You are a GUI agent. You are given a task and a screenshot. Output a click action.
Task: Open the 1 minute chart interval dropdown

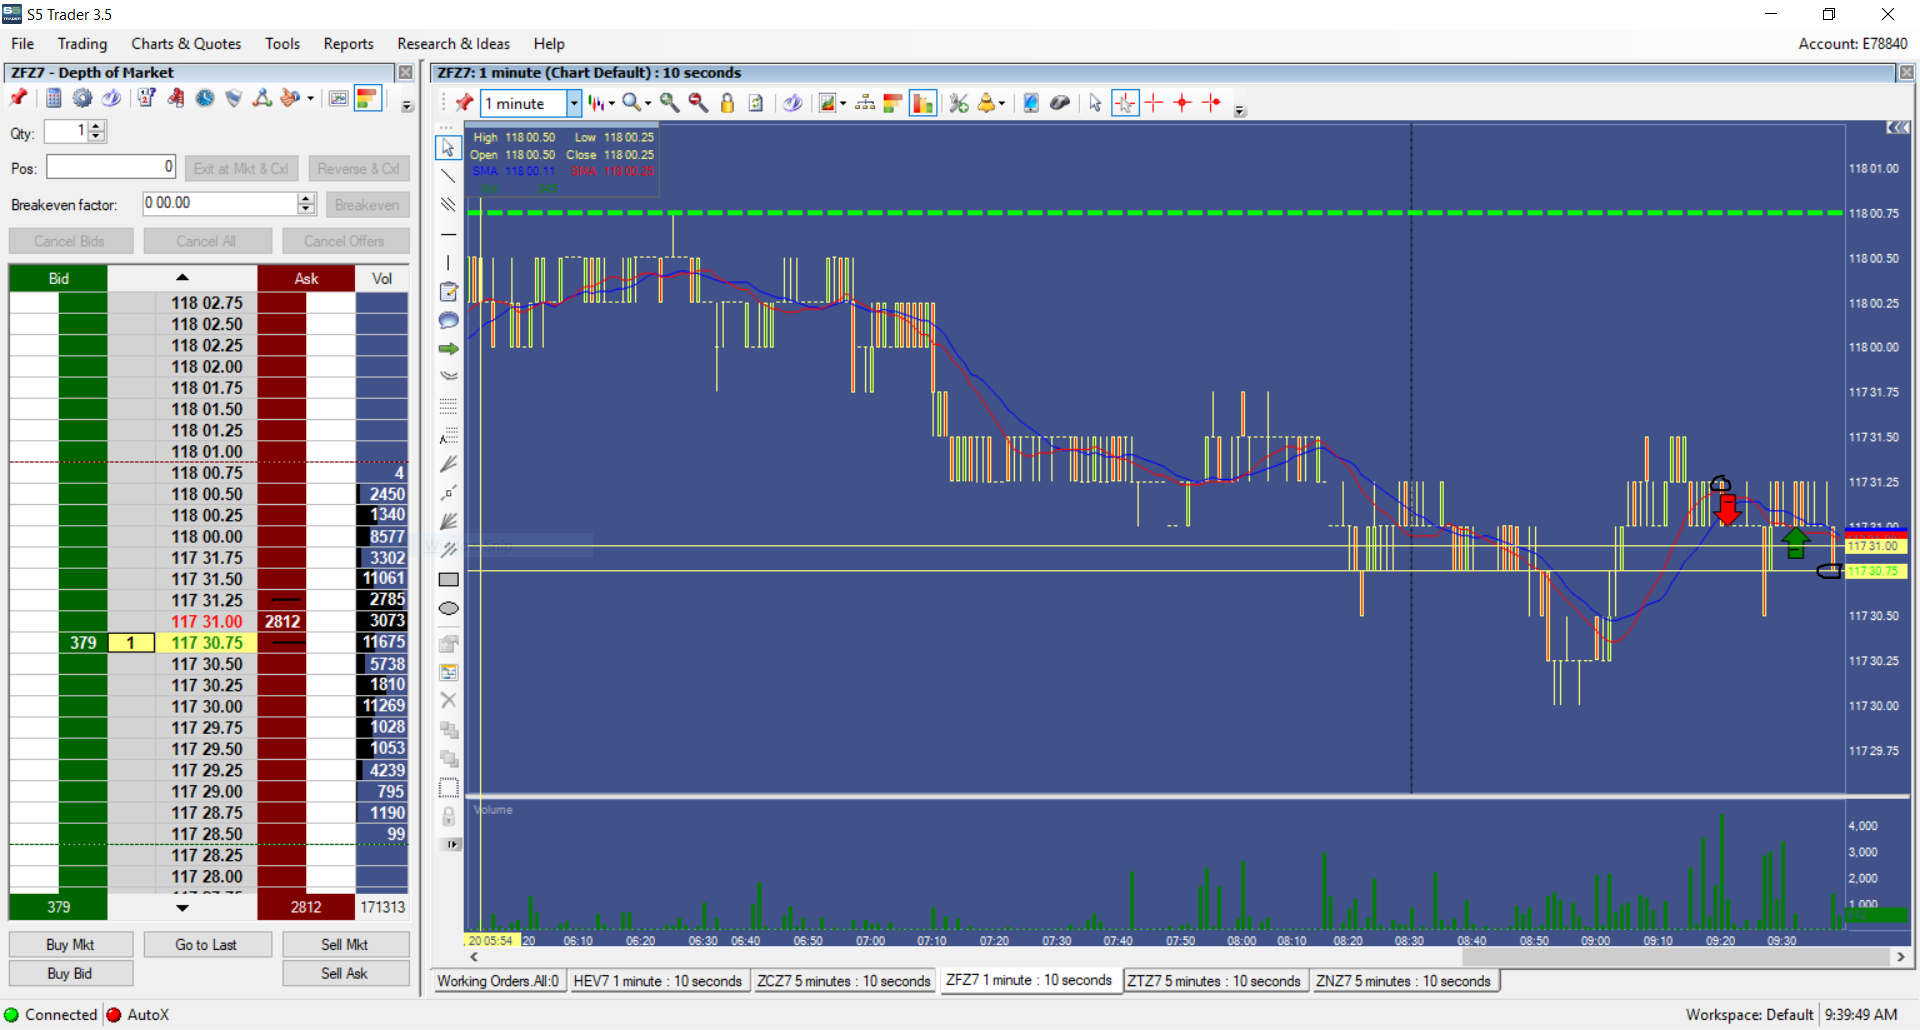coord(574,103)
